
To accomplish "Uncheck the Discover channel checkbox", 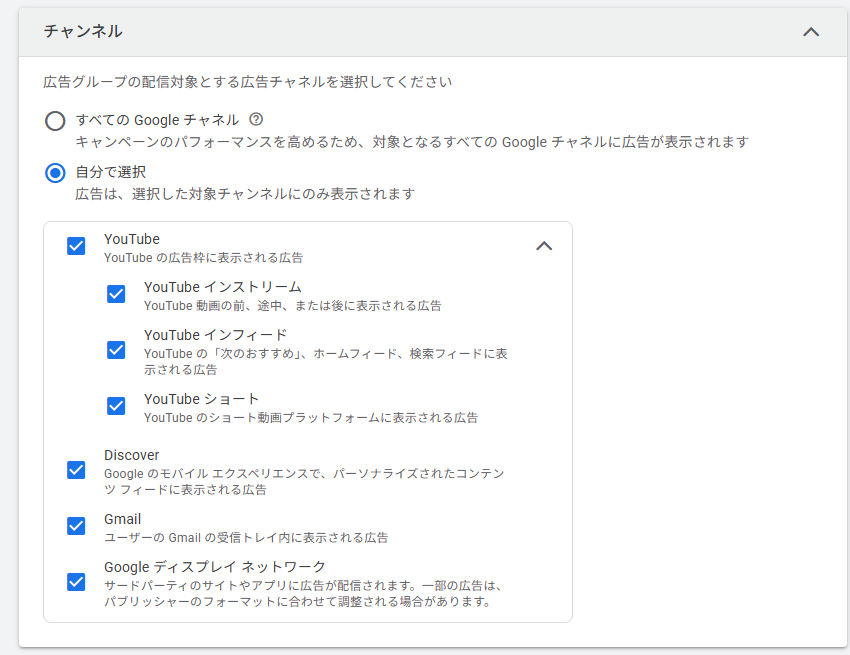I will point(76,470).
